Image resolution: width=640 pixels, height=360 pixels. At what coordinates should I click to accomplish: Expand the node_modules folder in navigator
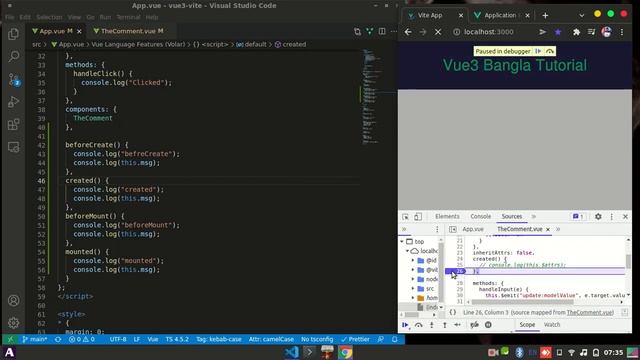point(413,279)
